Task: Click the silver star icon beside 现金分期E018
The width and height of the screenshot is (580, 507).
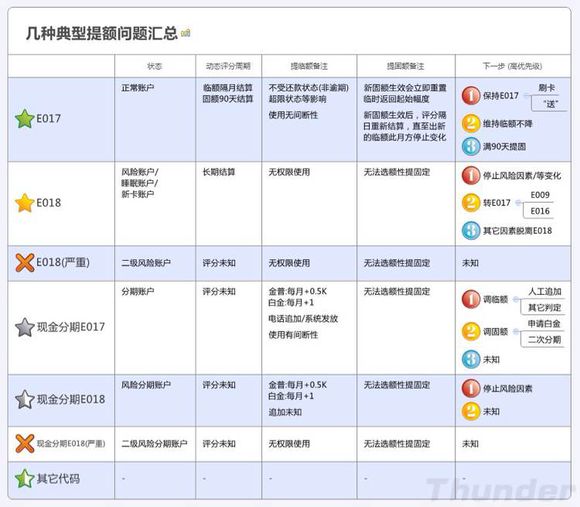Action: click(x=24, y=399)
